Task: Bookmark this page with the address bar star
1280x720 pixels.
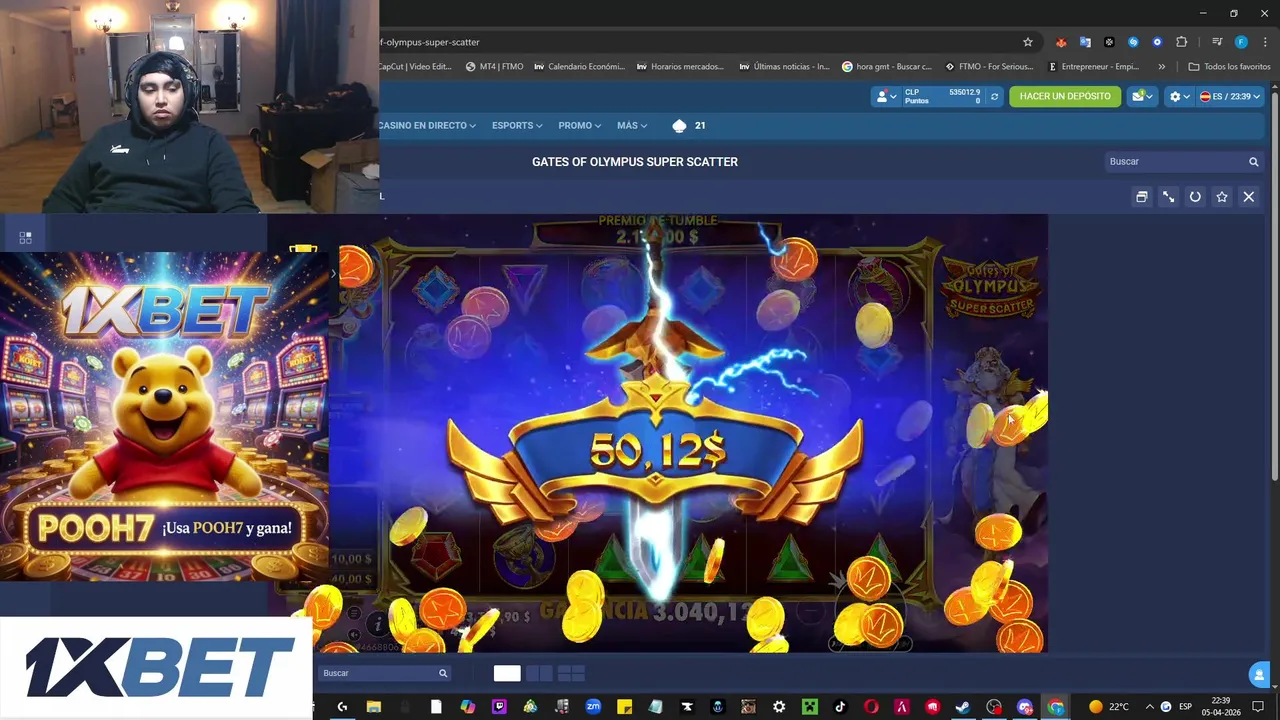Action: [x=1027, y=42]
